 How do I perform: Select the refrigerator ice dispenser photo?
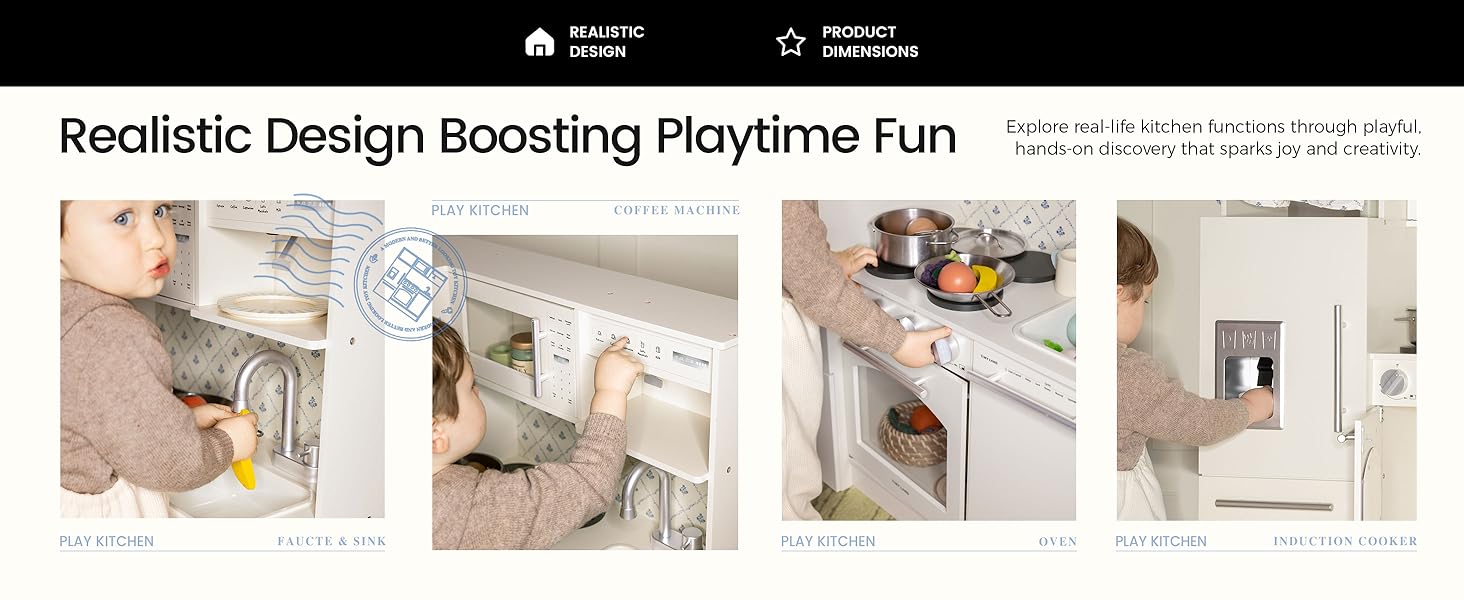coord(1266,360)
